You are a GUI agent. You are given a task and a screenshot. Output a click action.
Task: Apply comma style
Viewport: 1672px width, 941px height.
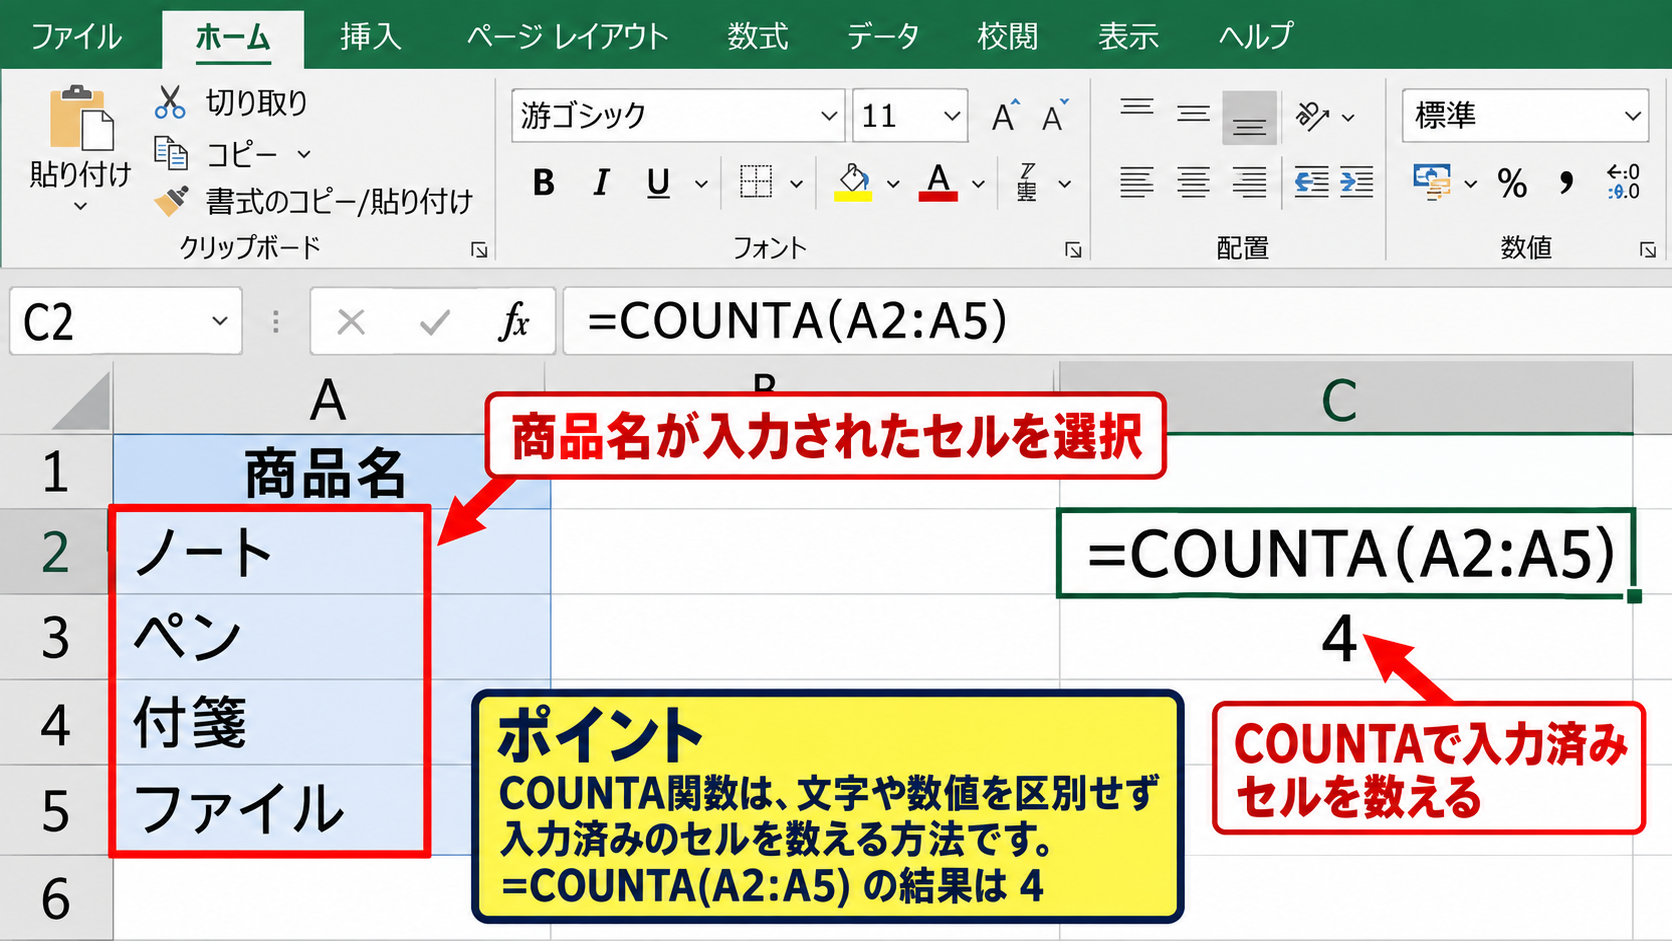tap(1566, 183)
